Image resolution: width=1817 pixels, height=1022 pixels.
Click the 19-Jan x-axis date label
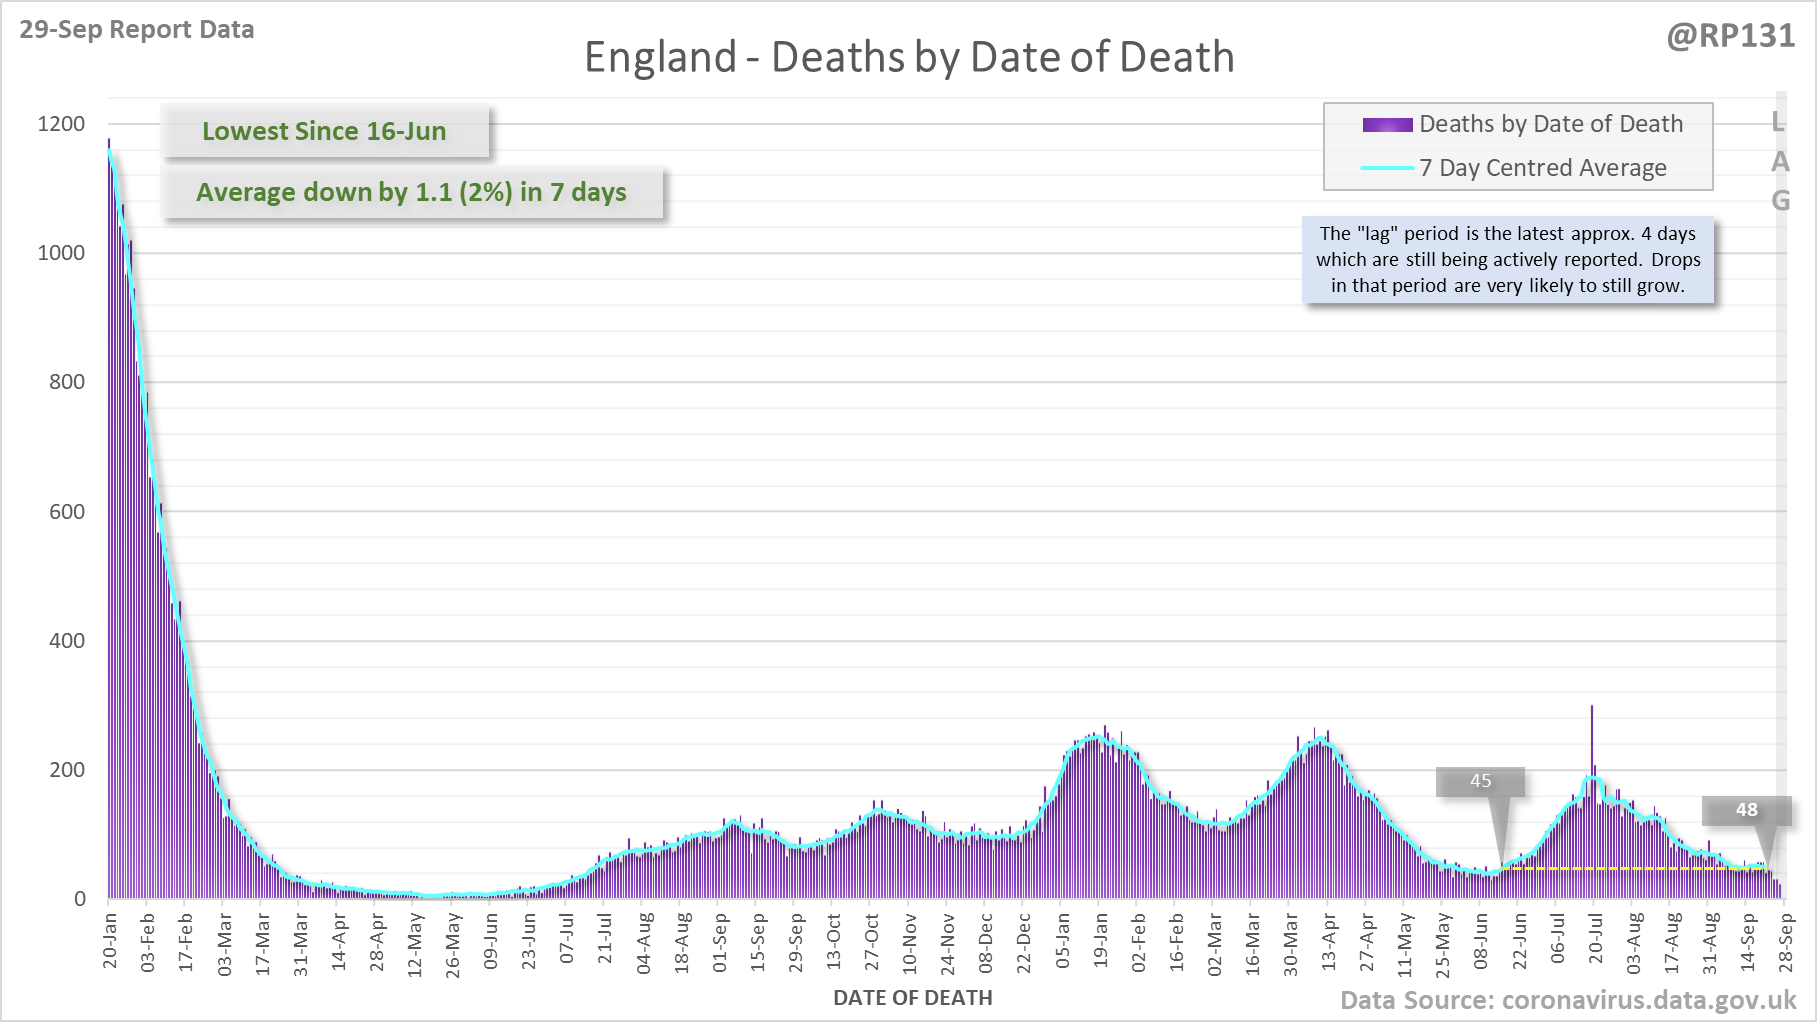pos(1100,940)
